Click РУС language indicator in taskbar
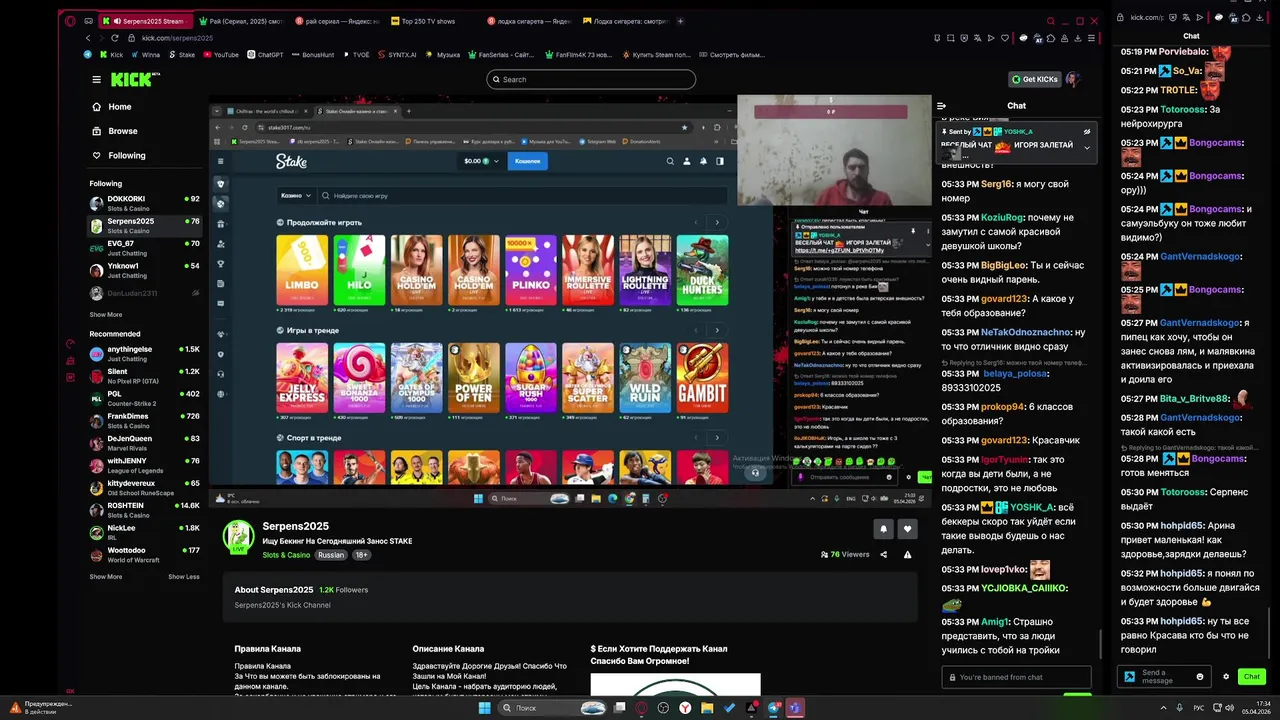This screenshot has height=720, width=1280. pos(1198,708)
